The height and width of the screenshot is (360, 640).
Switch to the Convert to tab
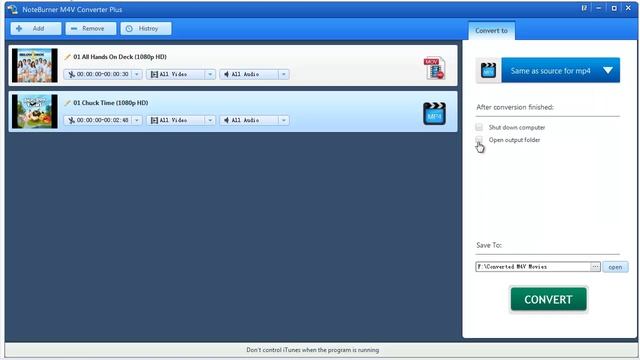click(491, 31)
